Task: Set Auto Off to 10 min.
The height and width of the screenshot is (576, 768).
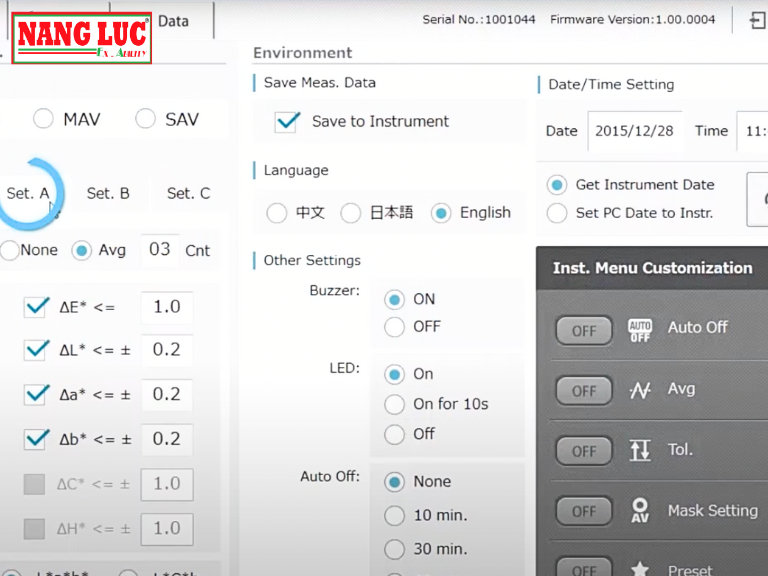Action: point(395,516)
